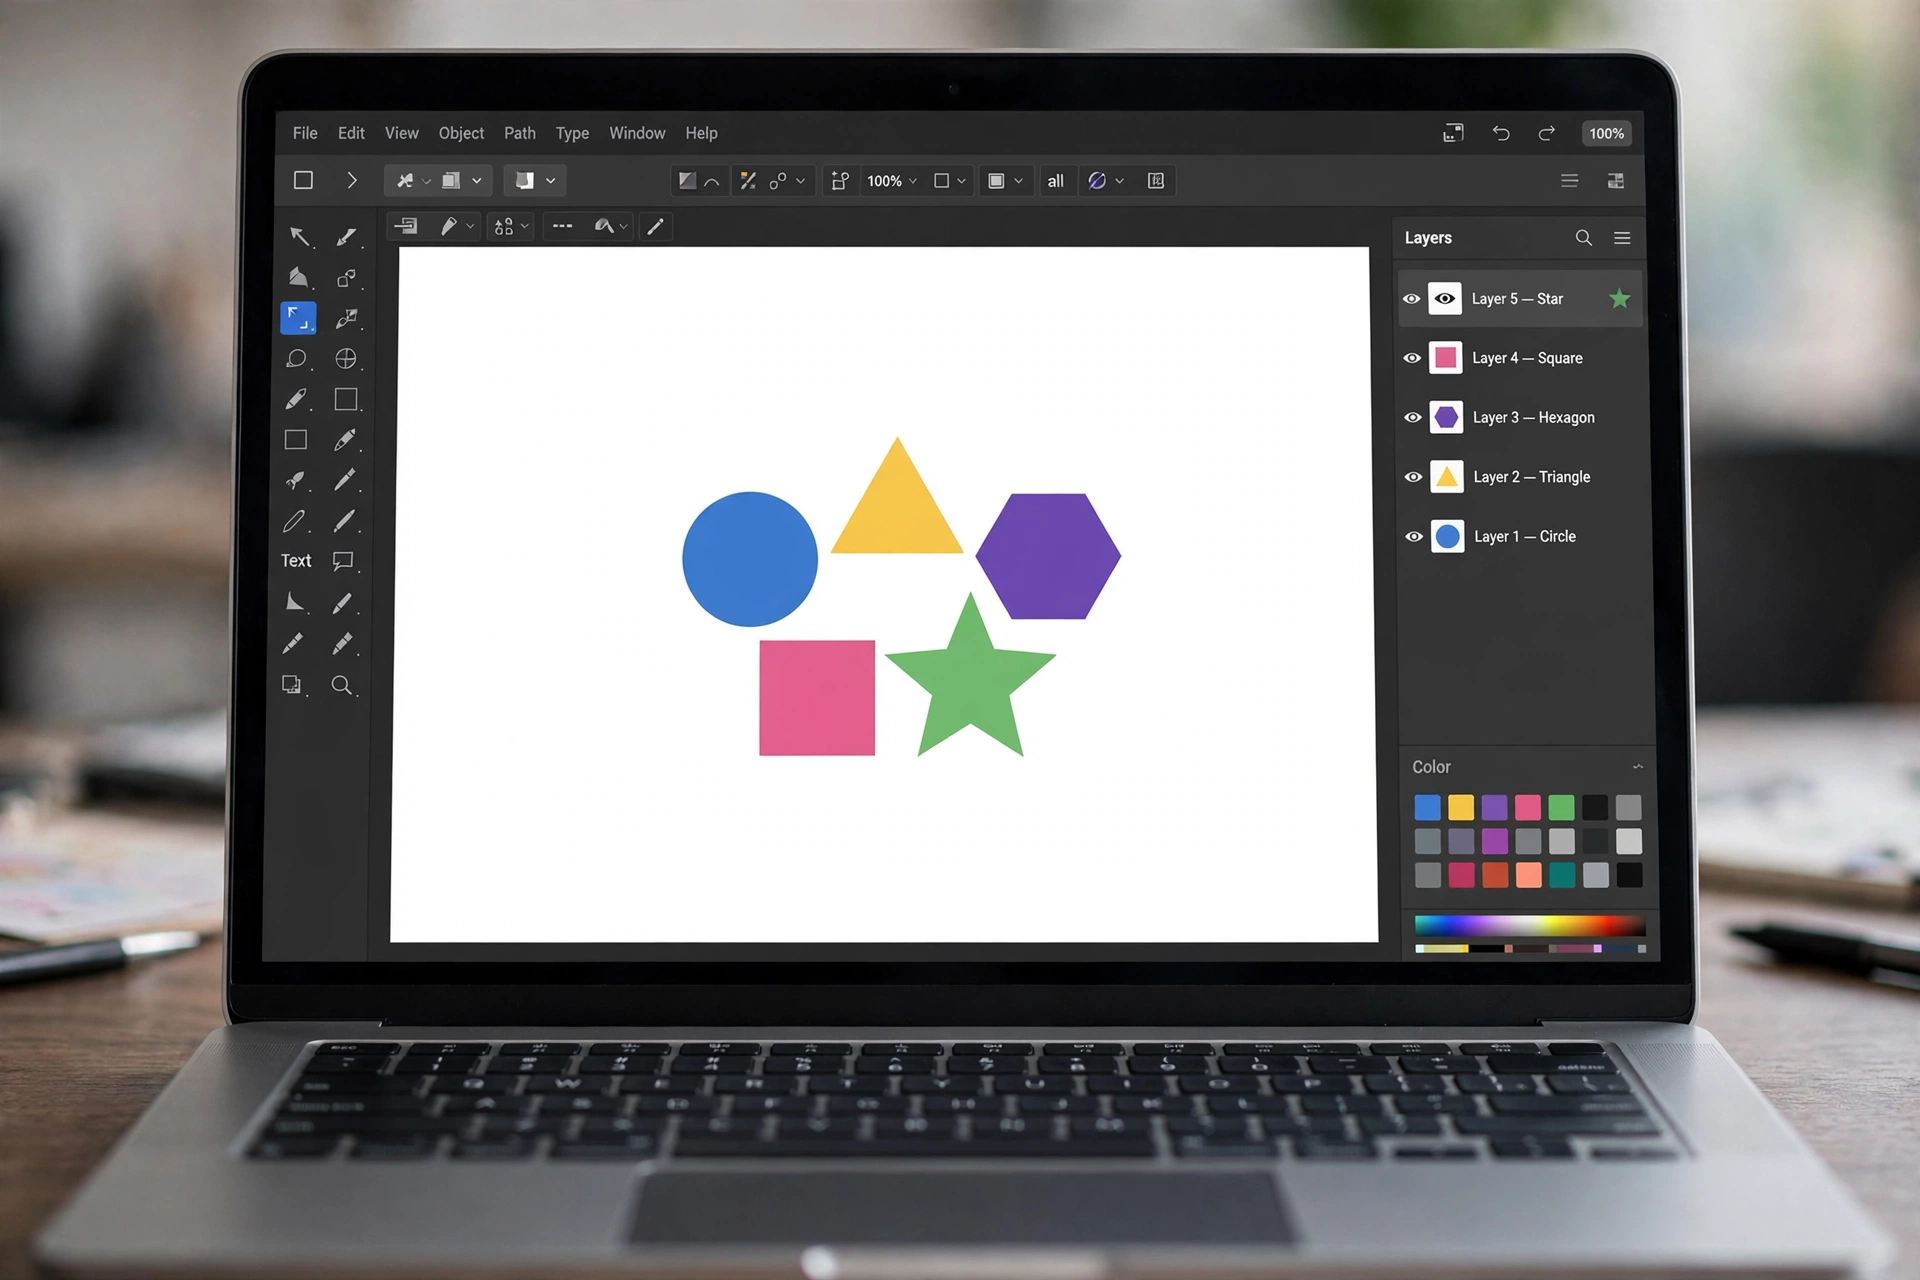
Task: Click the undo arrow icon
Action: point(1501,133)
